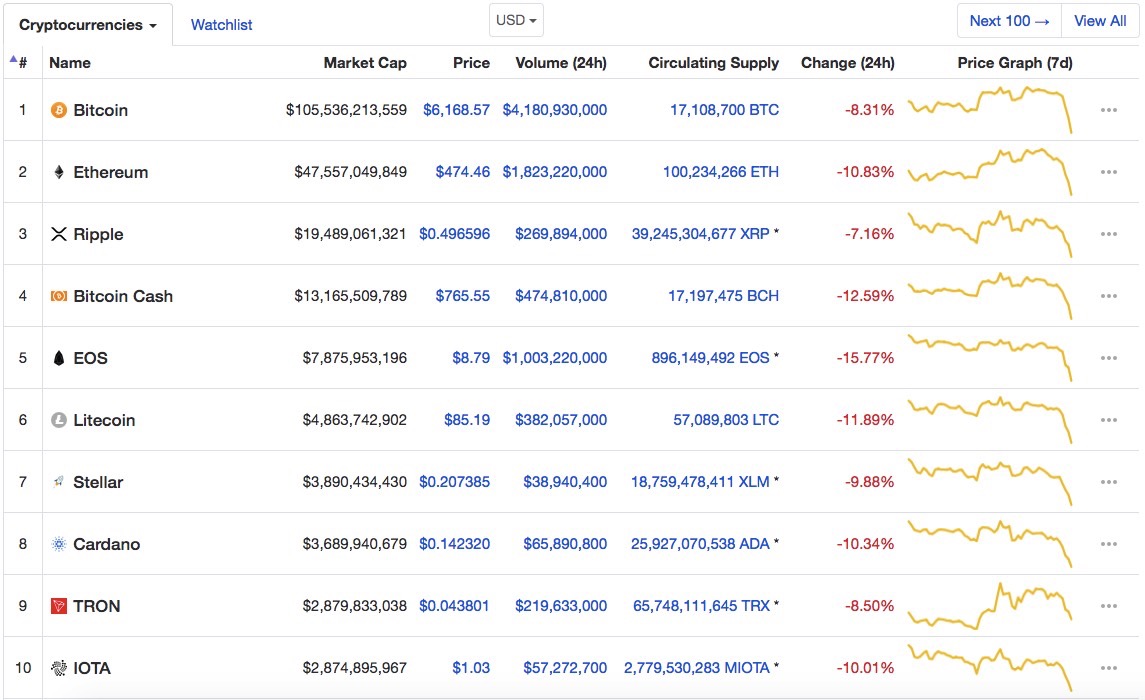Viewport: 1145px width, 700px height.
Task: Click the Price Graph (7d) header
Action: [x=1015, y=63]
